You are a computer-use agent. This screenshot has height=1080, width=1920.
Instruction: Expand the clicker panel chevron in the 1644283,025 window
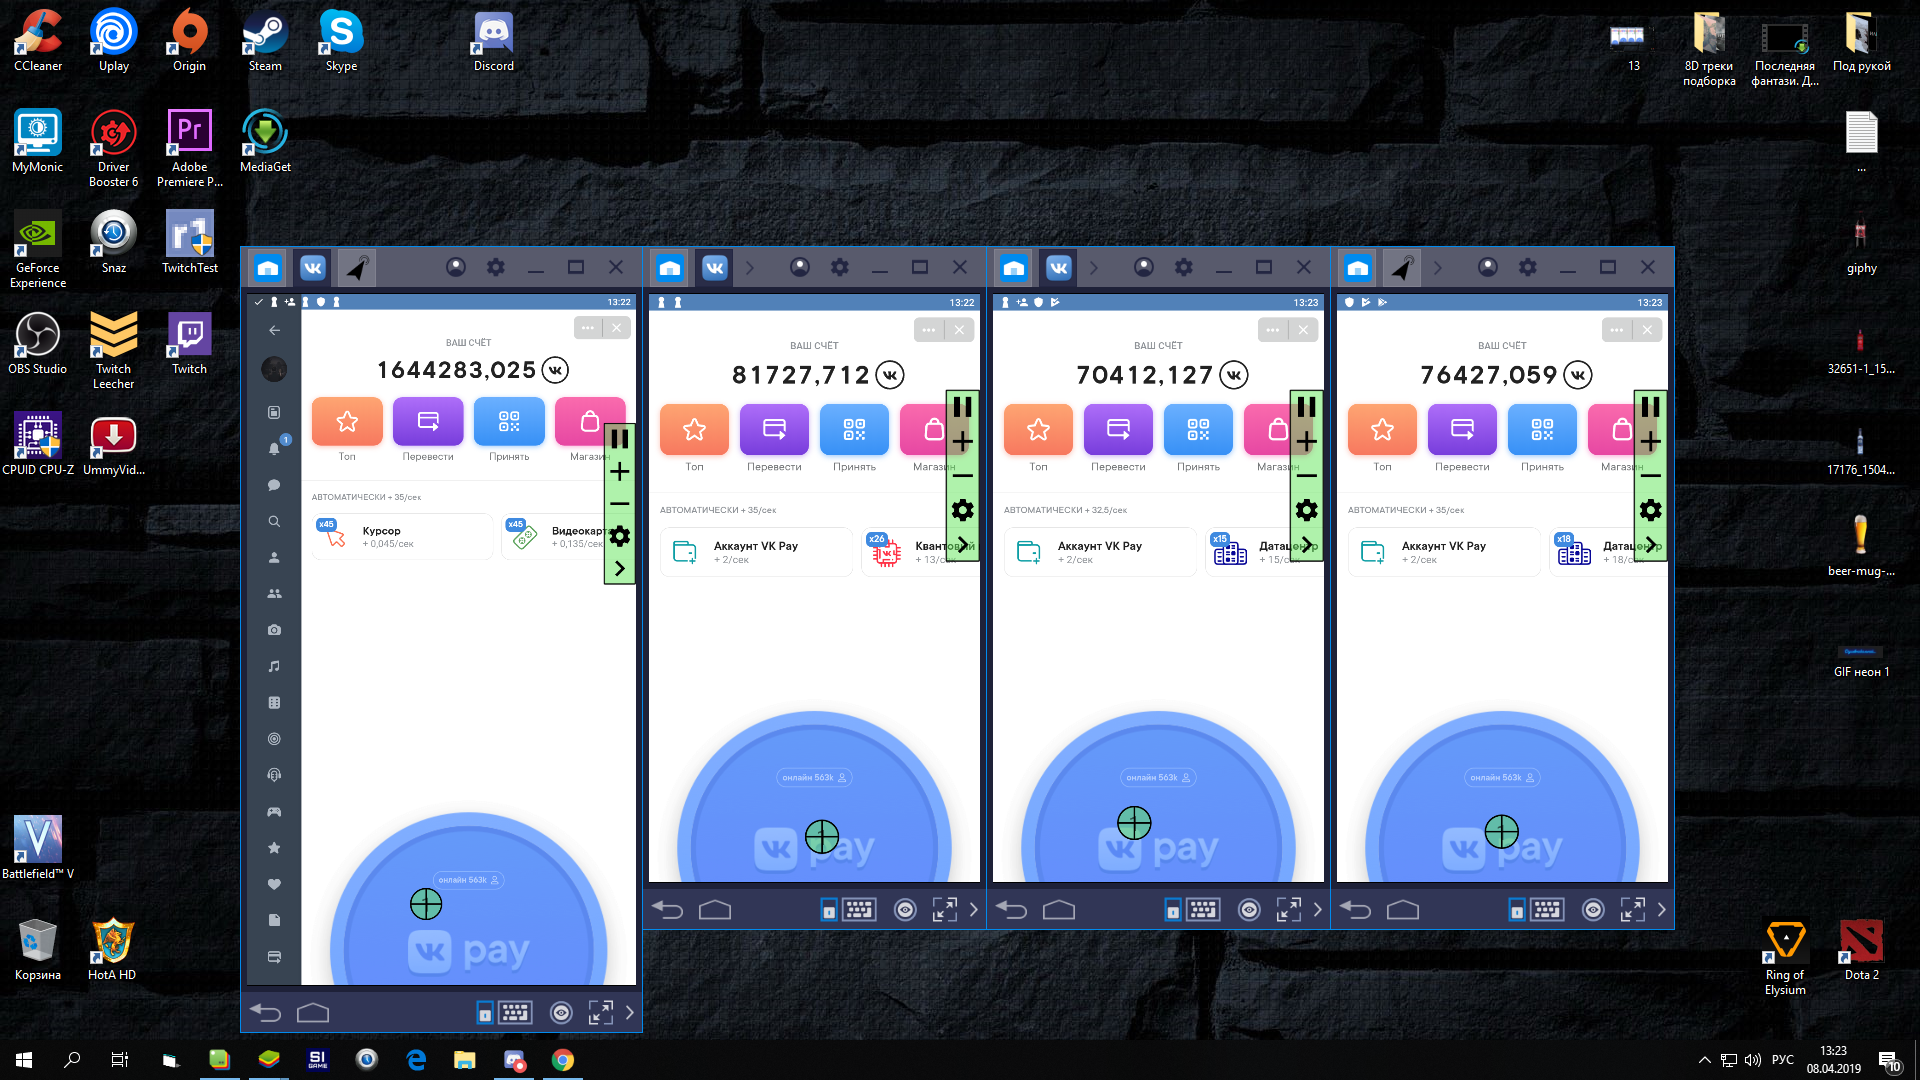pyautogui.click(x=620, y=568)
